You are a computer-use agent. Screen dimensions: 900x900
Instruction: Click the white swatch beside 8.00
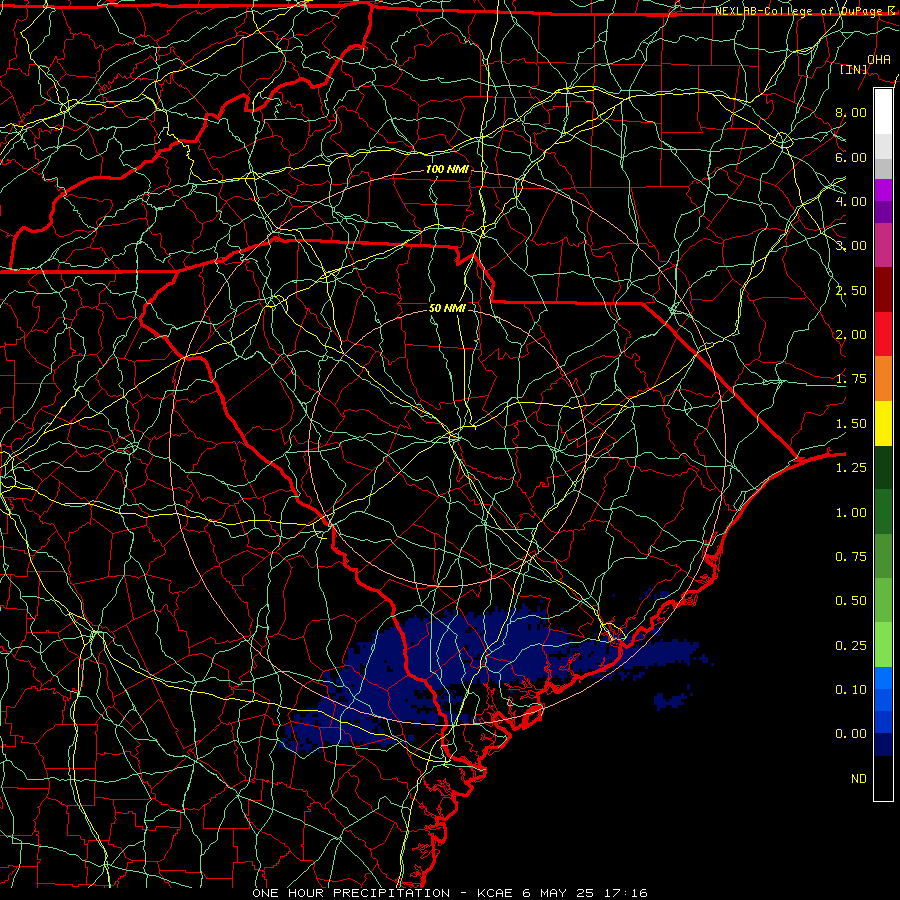point(883,112)
